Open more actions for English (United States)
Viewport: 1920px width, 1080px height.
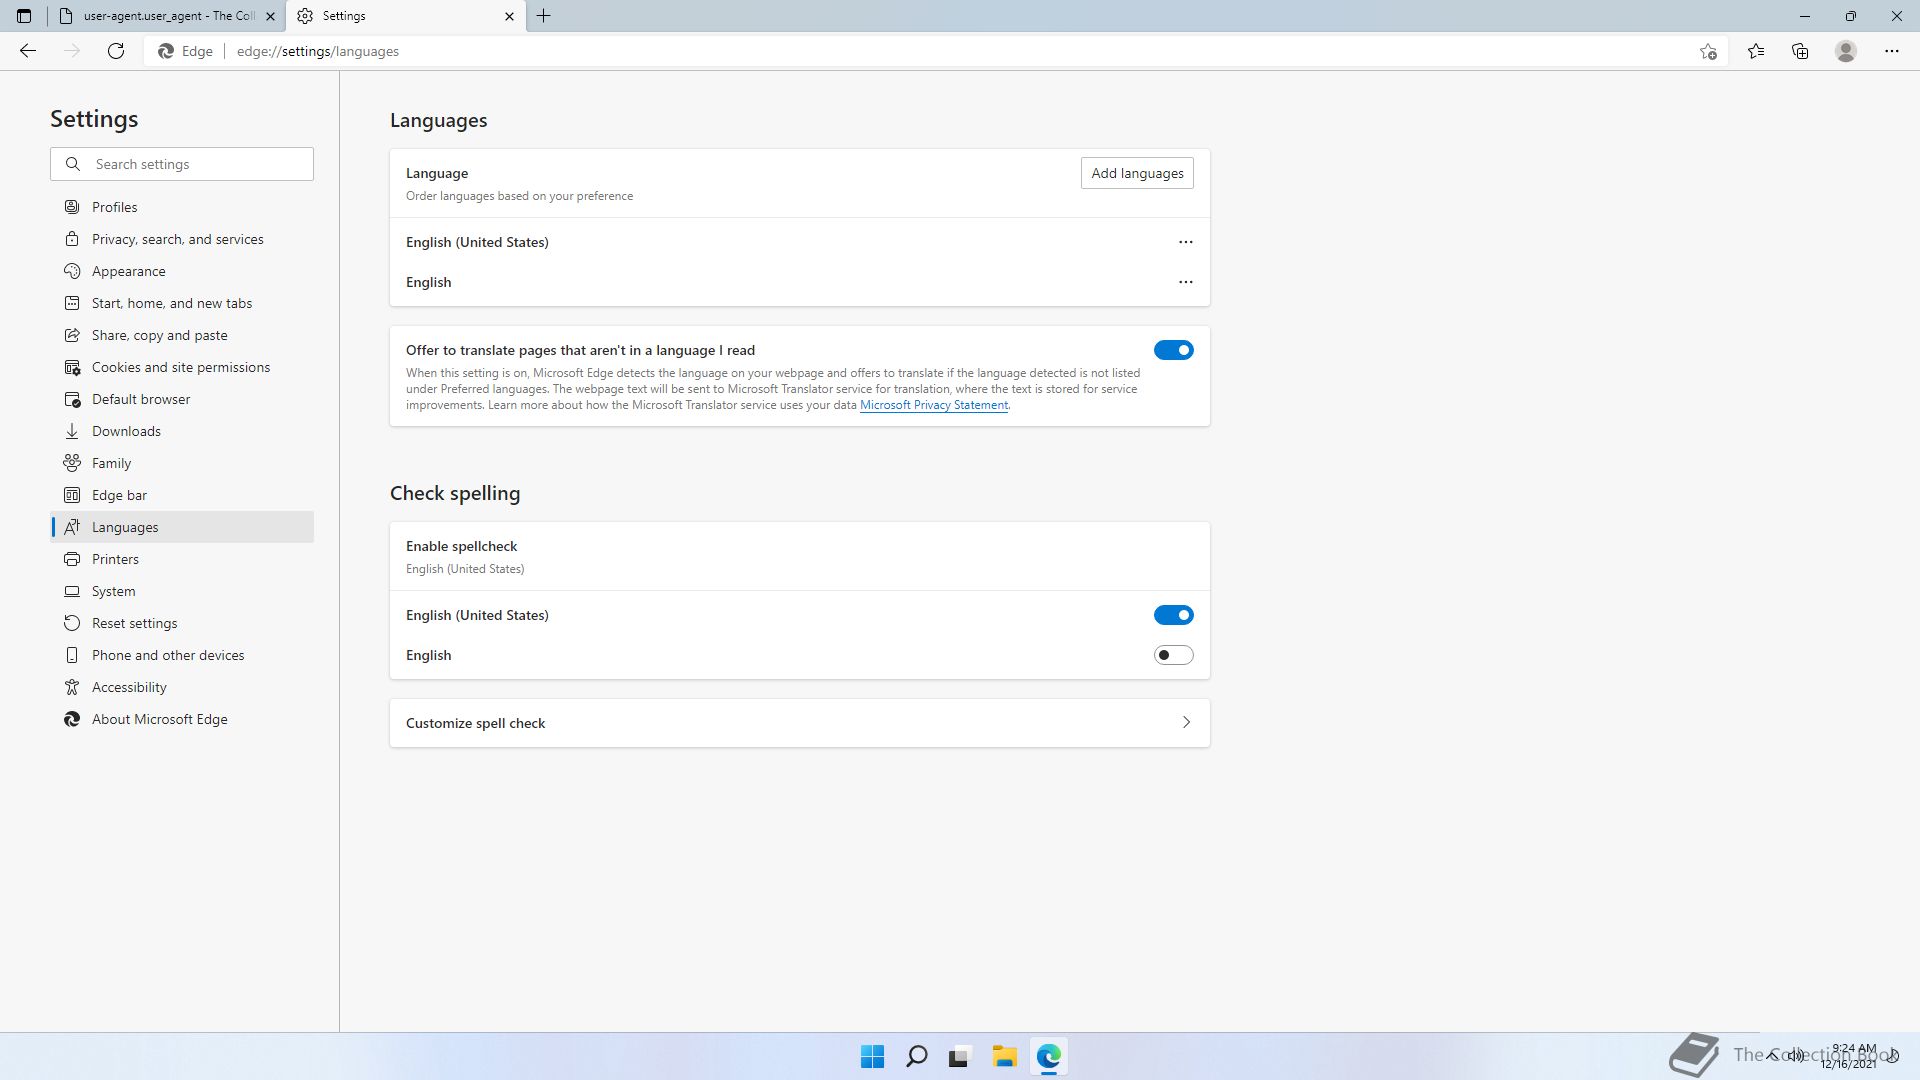[x=1185, y=242]
